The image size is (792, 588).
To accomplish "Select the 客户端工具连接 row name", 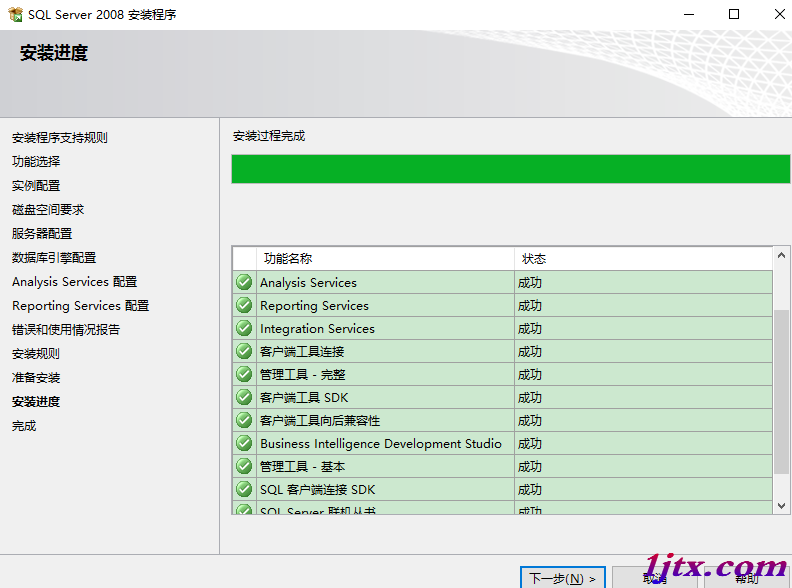I will [302, 352].
